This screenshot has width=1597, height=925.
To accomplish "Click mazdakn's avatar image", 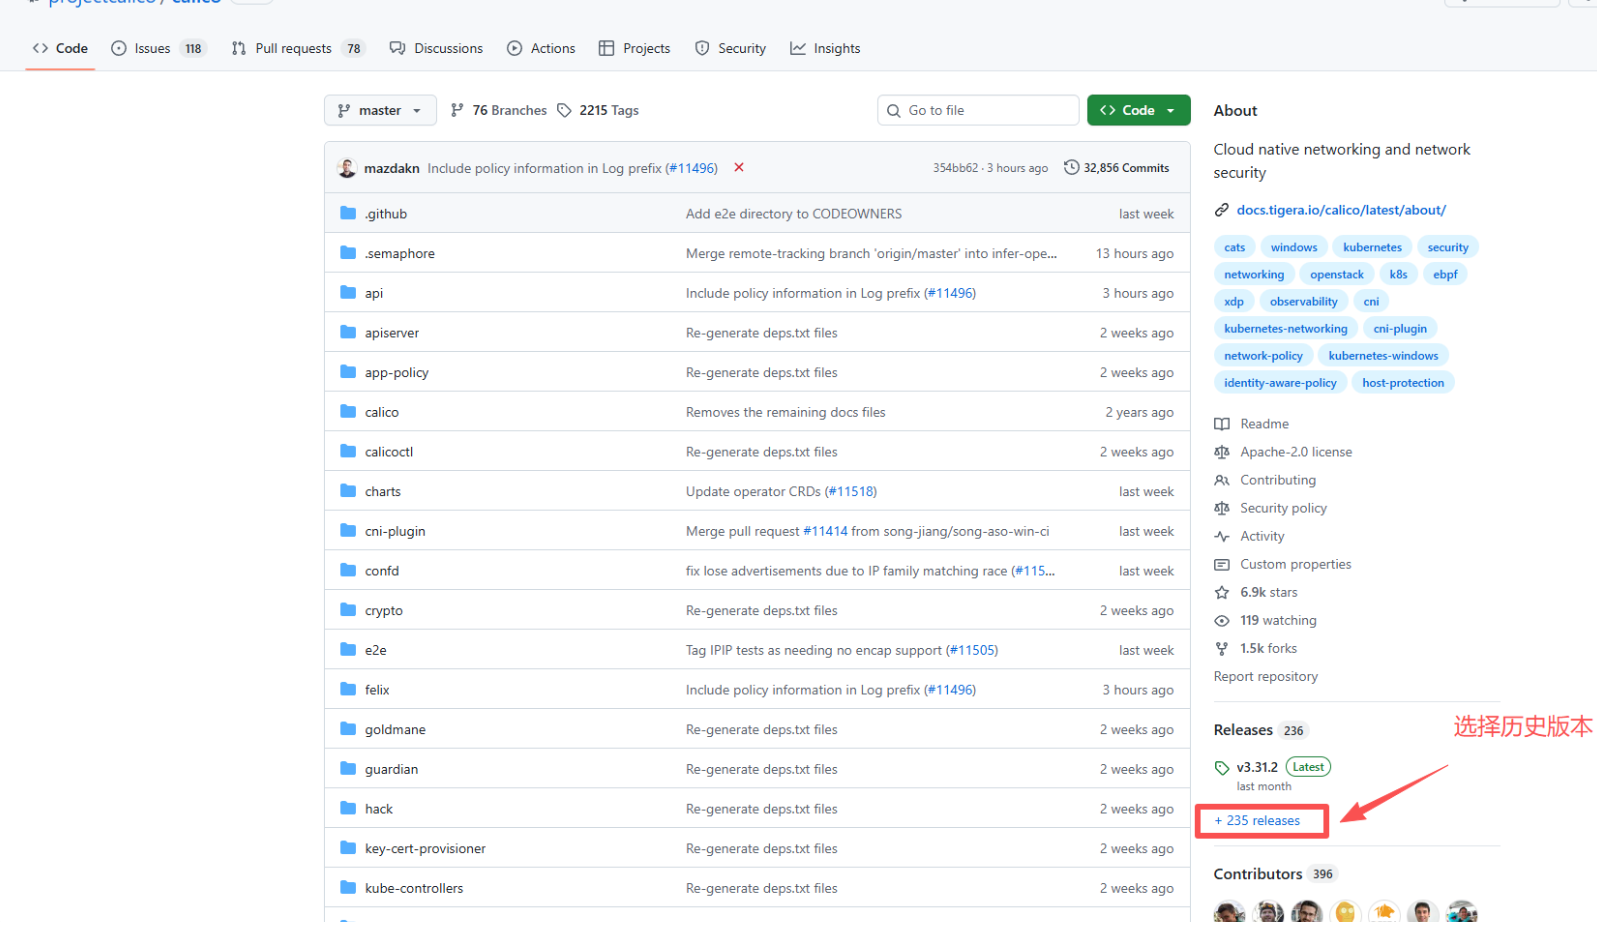I will coord(347,168).
